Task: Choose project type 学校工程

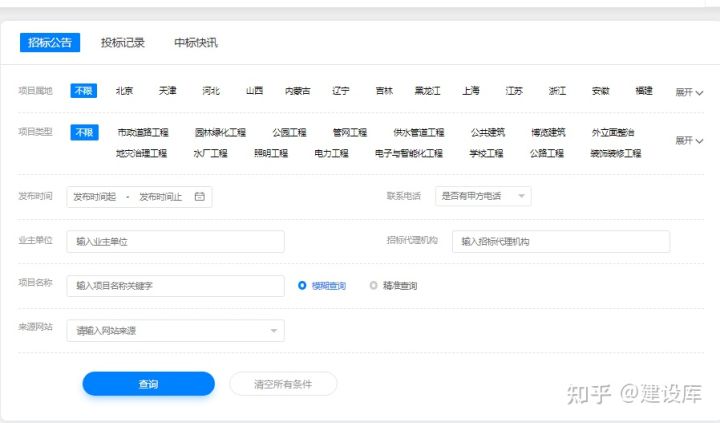Action: [x=486, y=153]
